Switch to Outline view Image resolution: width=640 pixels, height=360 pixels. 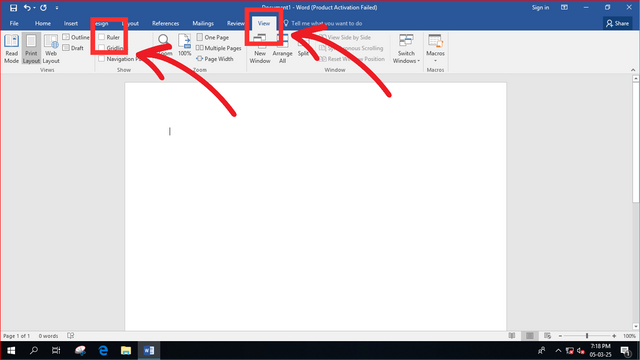pos(76,37)
